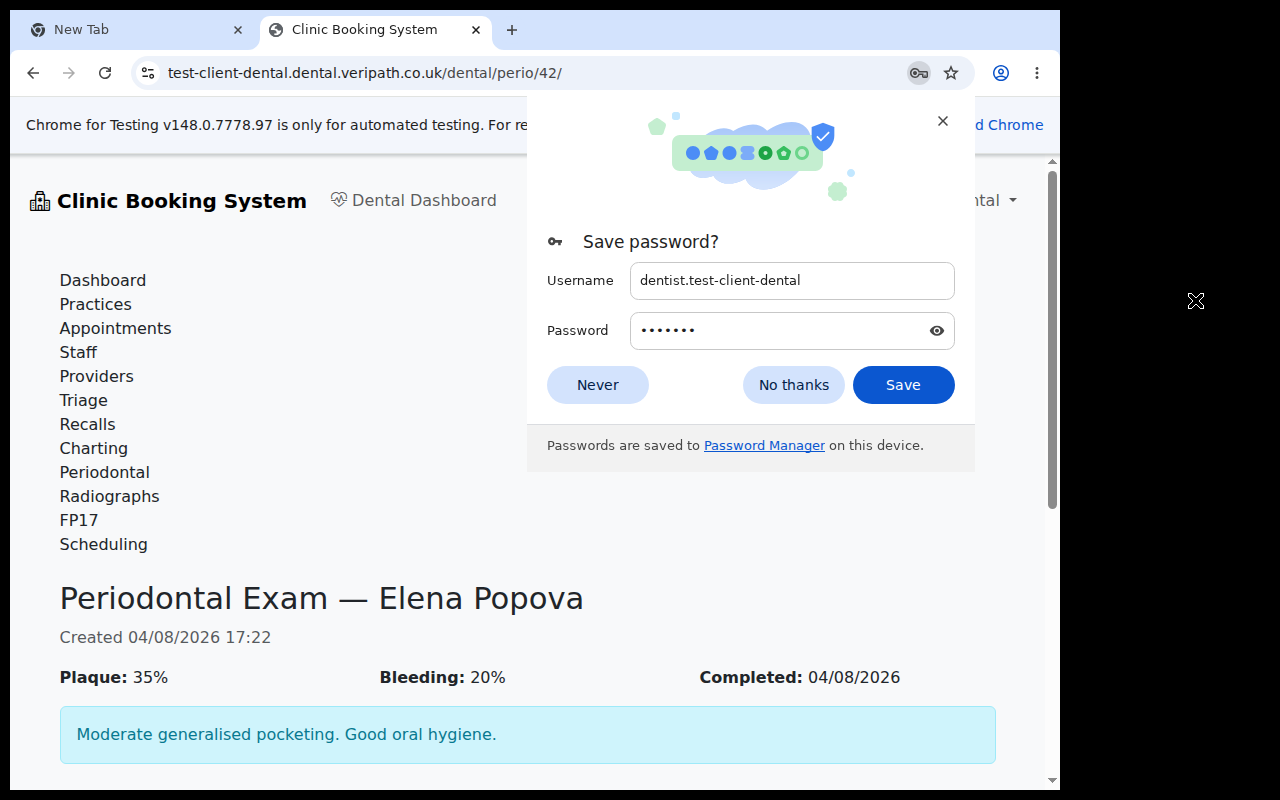Screen dimensions: 1280x800
Task: Click the password key icon in address bar
Action: [918, 73]
